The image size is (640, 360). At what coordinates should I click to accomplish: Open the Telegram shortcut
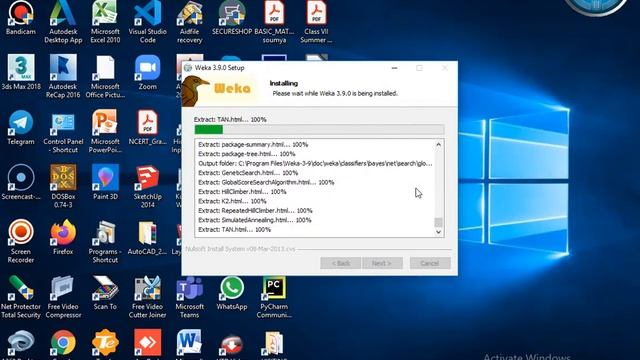tap(21, 127)
